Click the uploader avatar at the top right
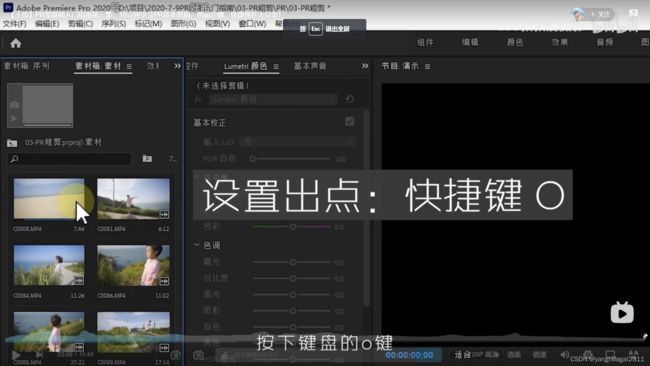 pyautogui.click(x=578, y=15)
